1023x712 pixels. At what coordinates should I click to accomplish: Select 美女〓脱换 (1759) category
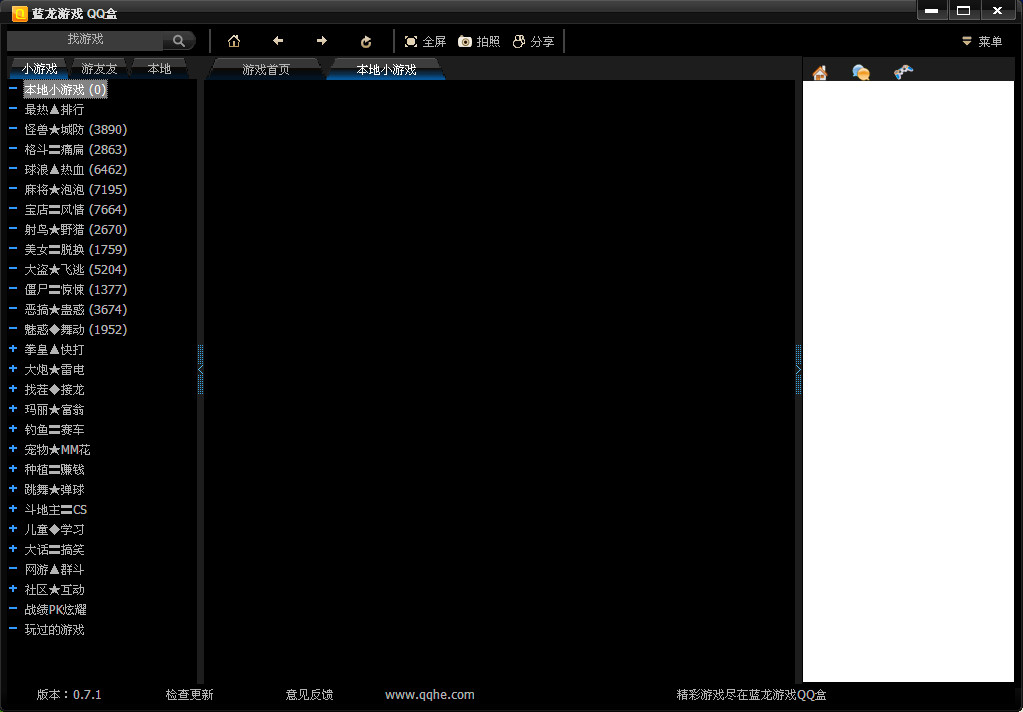[x=76, y=250]
